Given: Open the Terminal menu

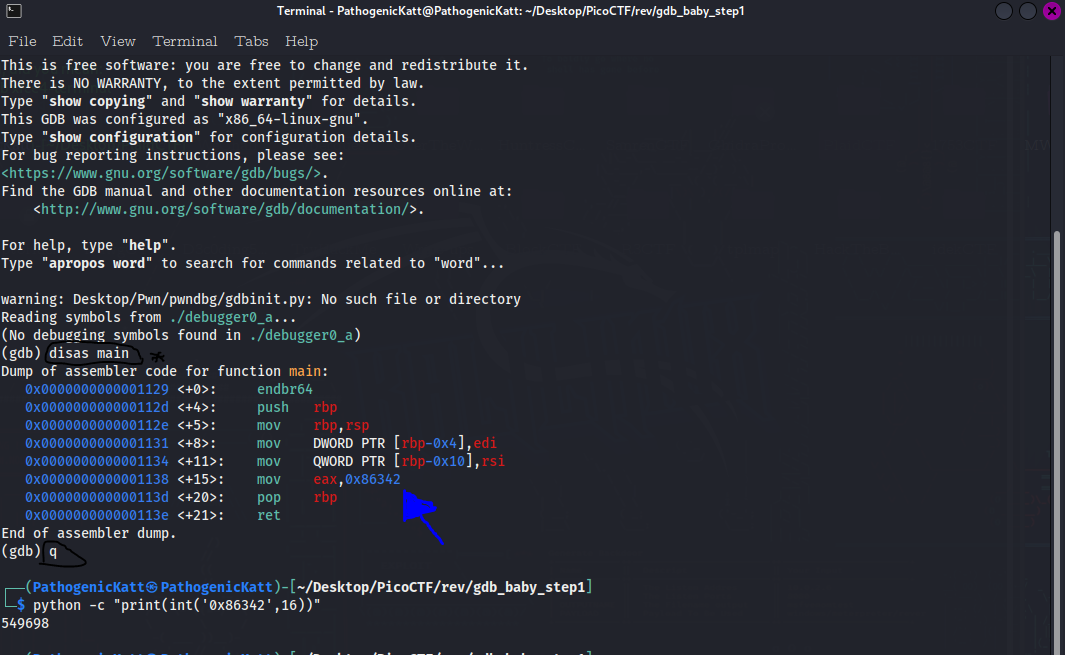Looking at the screenshot, I should pos(184,41).
